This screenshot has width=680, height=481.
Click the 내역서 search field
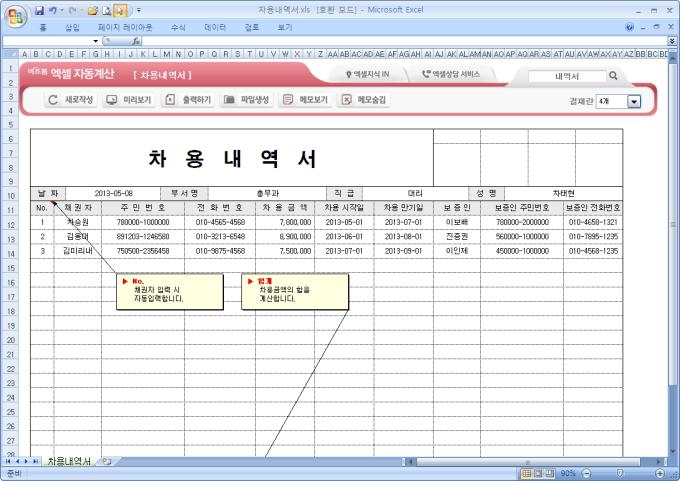pyautogui.click(x=567, y=76)
